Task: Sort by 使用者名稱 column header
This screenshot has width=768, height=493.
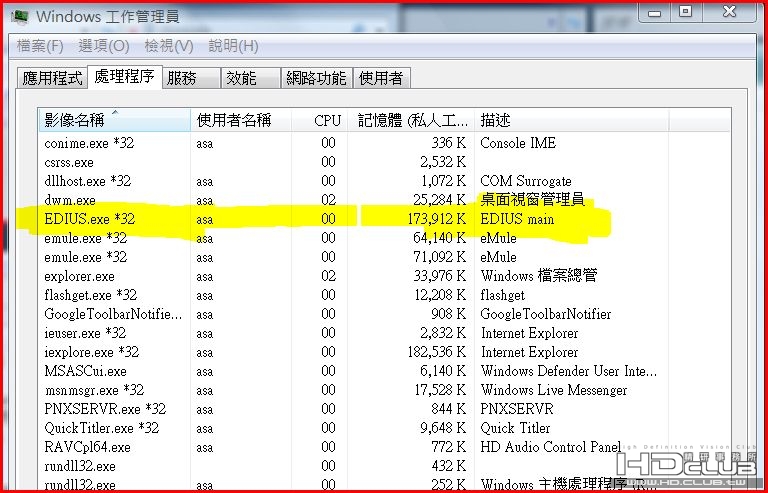Action: (241, 120)
